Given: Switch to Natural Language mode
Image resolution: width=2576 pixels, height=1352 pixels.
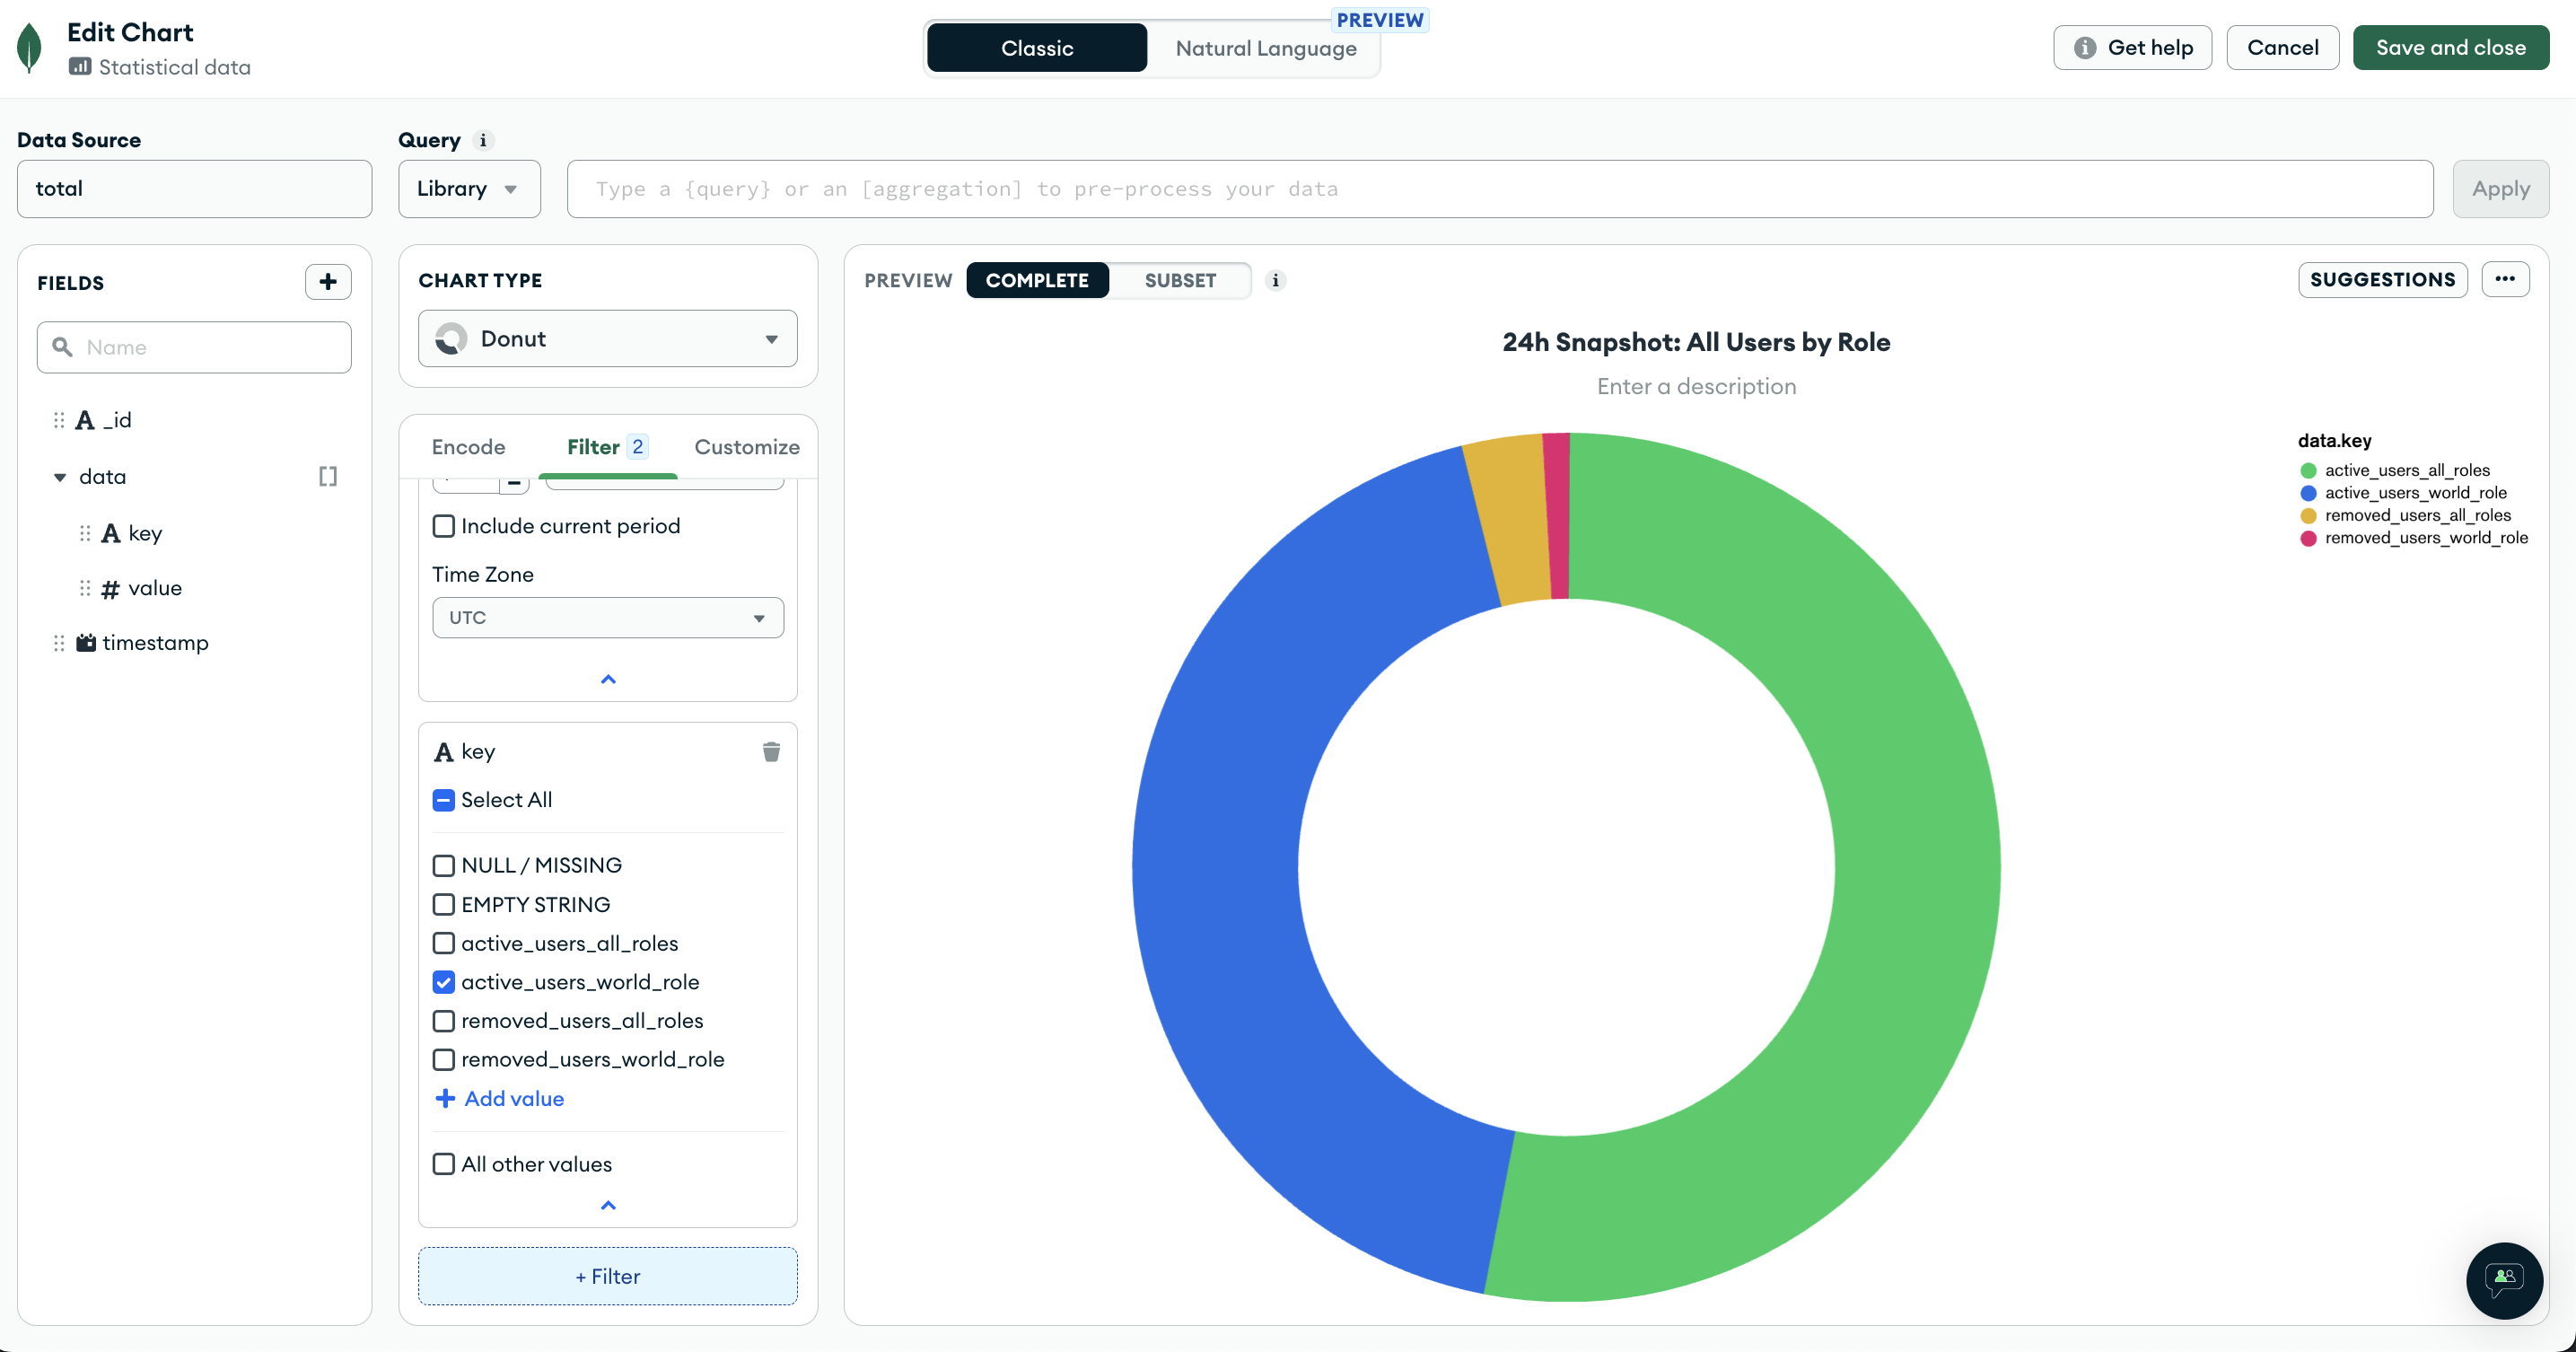Looking at the screenshot, I should (x=1265, y=48).
